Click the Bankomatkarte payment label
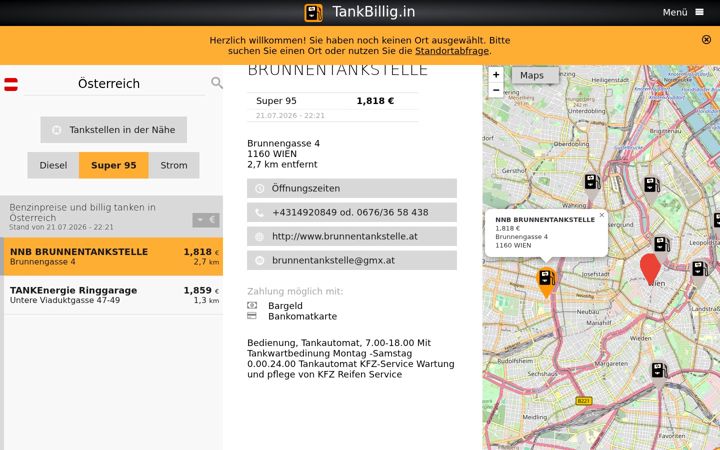 (303, 316)
